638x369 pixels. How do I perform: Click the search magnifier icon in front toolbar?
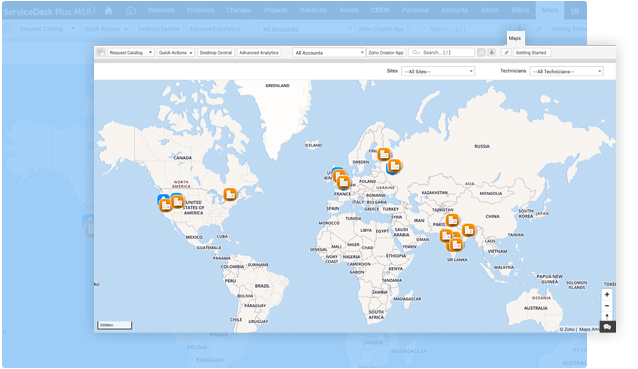tap(415, 52)
